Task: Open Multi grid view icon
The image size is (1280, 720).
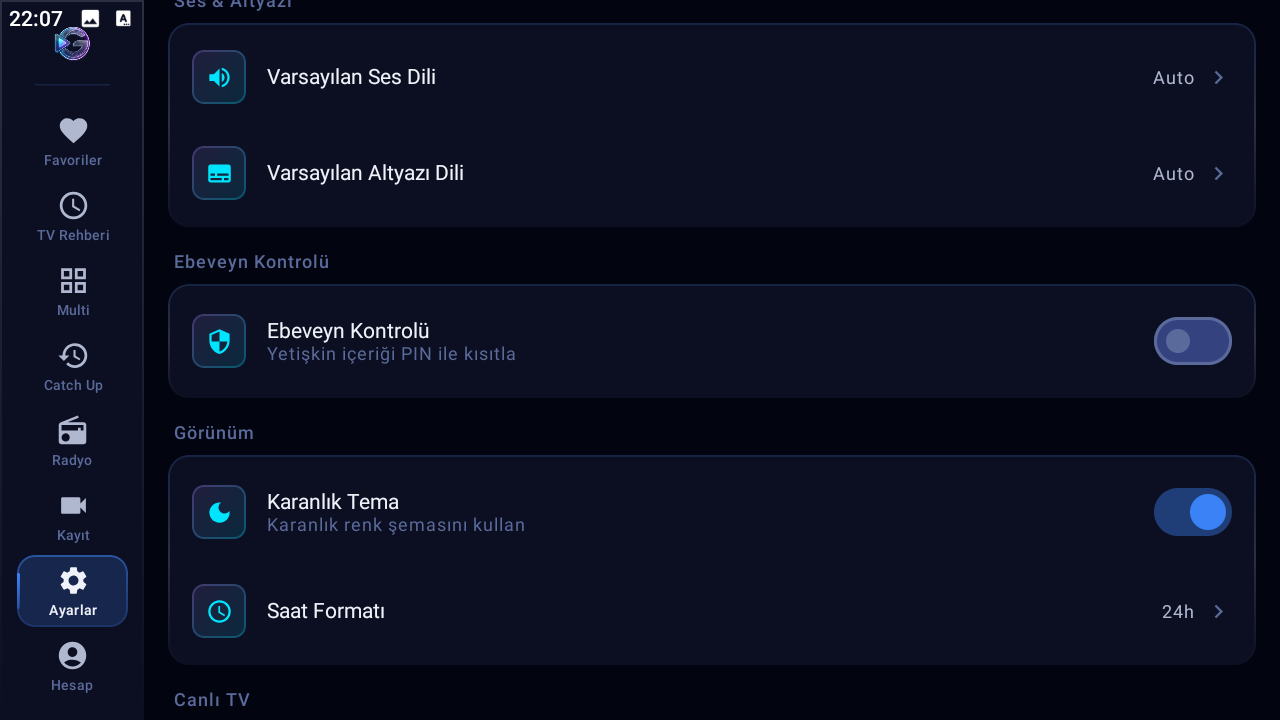Action: pos(73,281)
